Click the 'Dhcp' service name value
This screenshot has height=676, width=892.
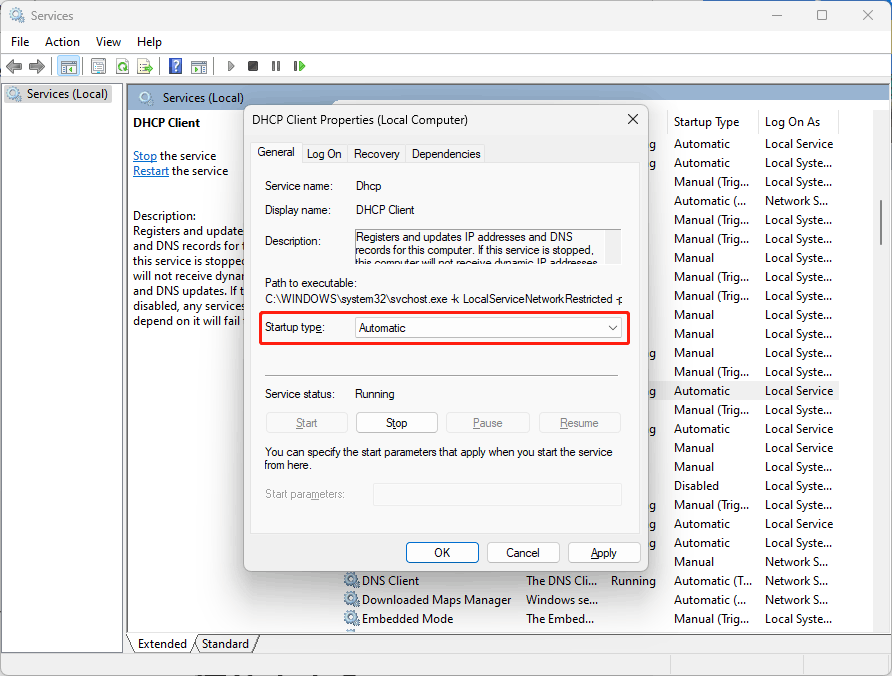click(369, 186)
